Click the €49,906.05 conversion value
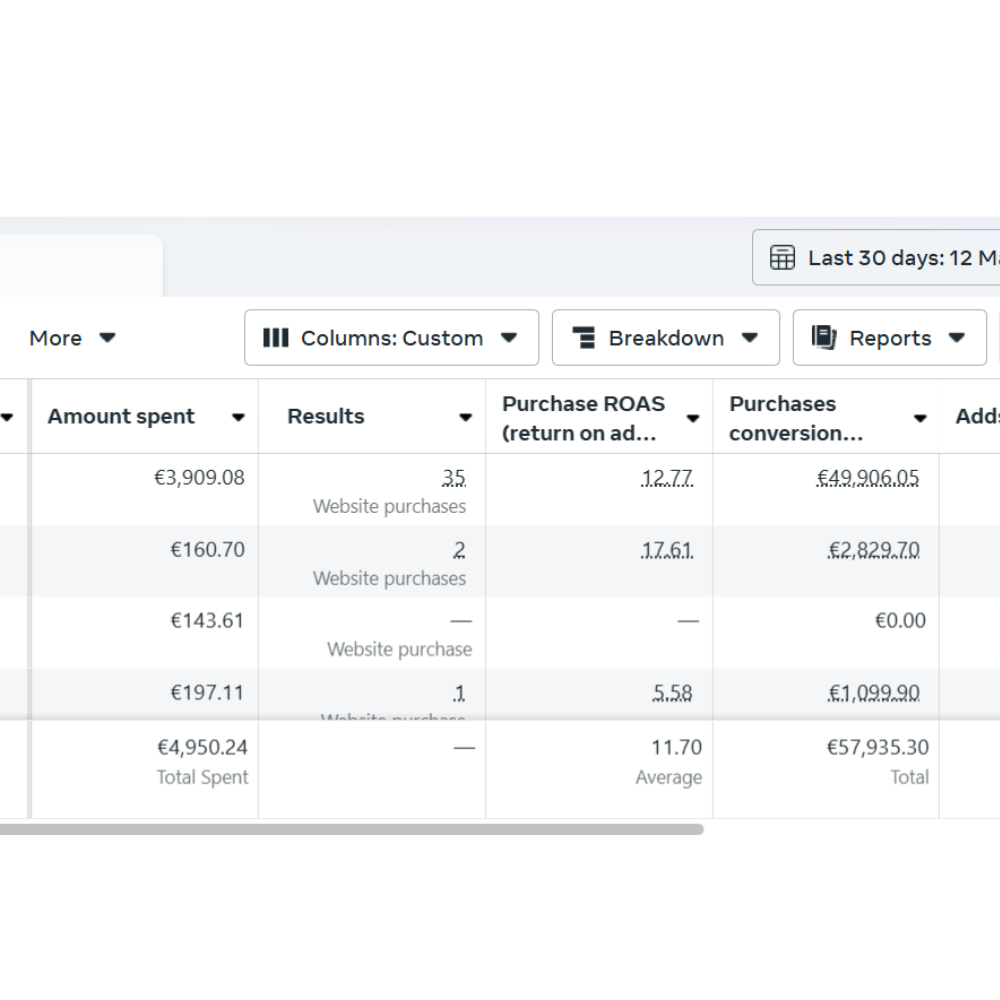The height and width of the screenshot is (1000, 1000). [x=868, y=478]
